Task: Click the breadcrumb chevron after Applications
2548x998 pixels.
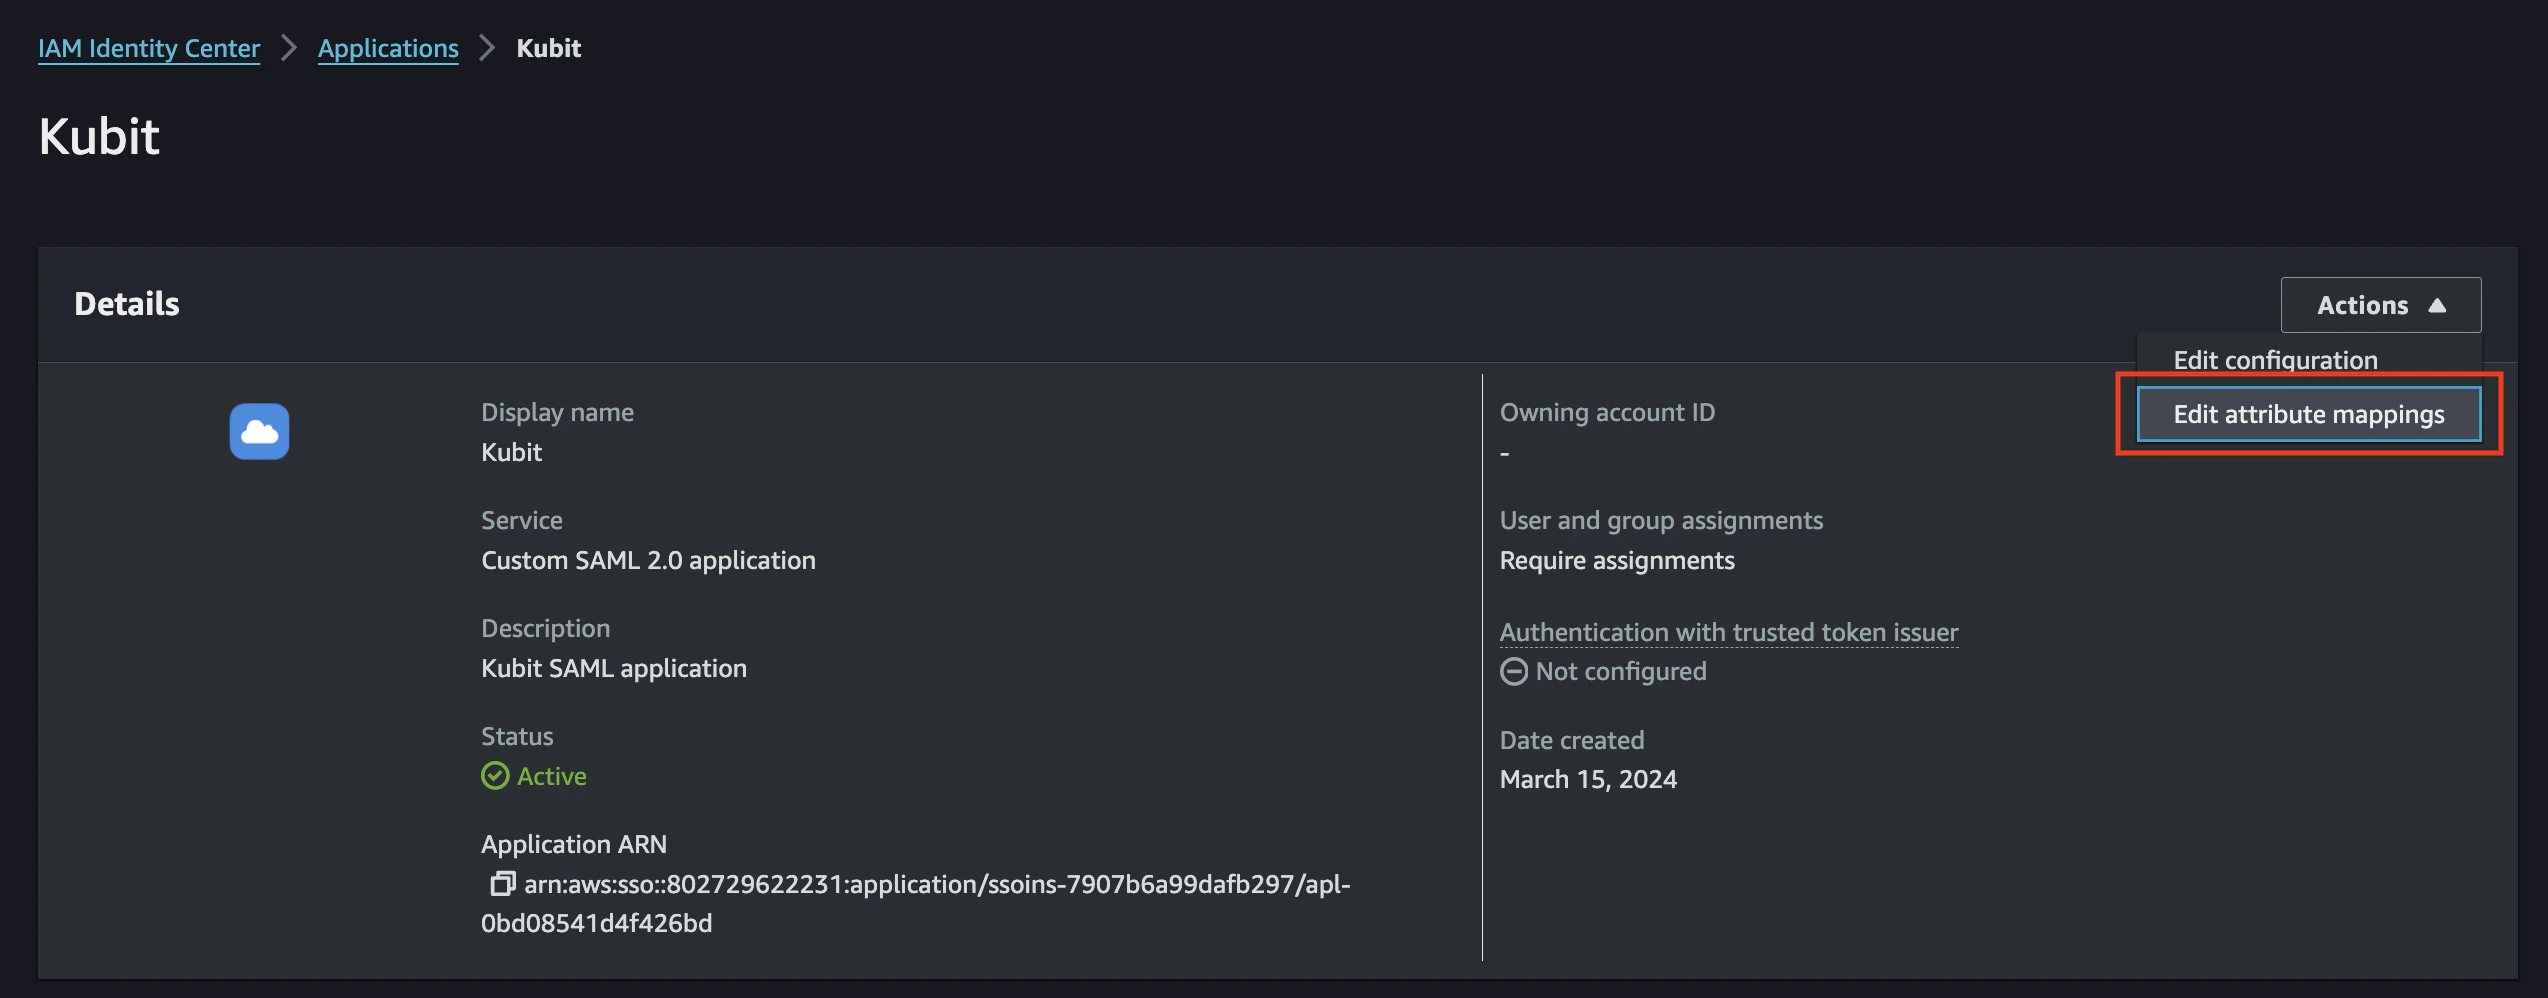Action: tap(487, 48)
